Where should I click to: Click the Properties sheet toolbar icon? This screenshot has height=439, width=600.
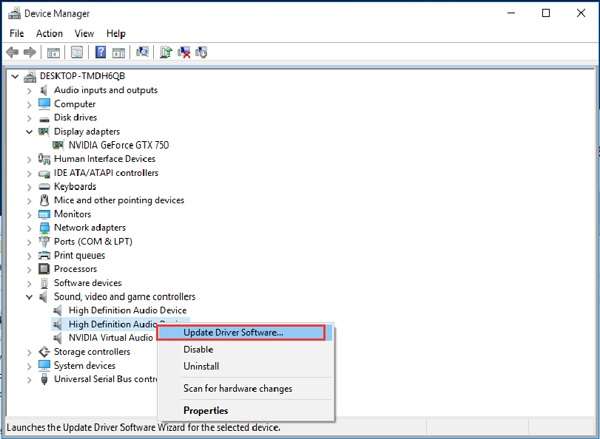tap(77, 52)
